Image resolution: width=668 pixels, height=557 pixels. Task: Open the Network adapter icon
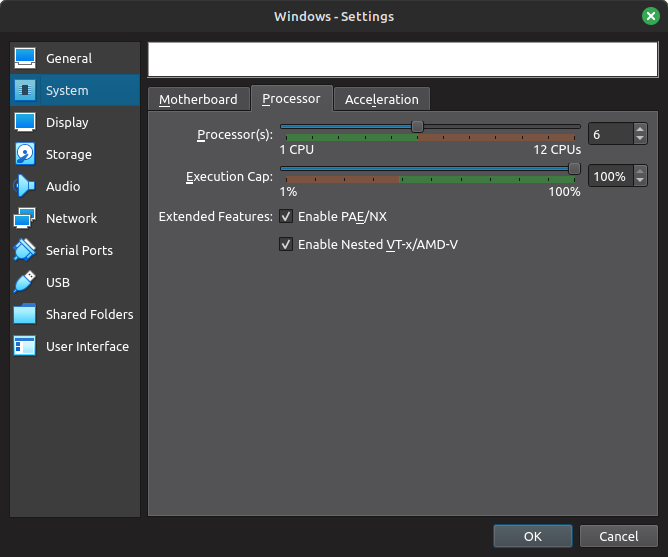point(26,219)
